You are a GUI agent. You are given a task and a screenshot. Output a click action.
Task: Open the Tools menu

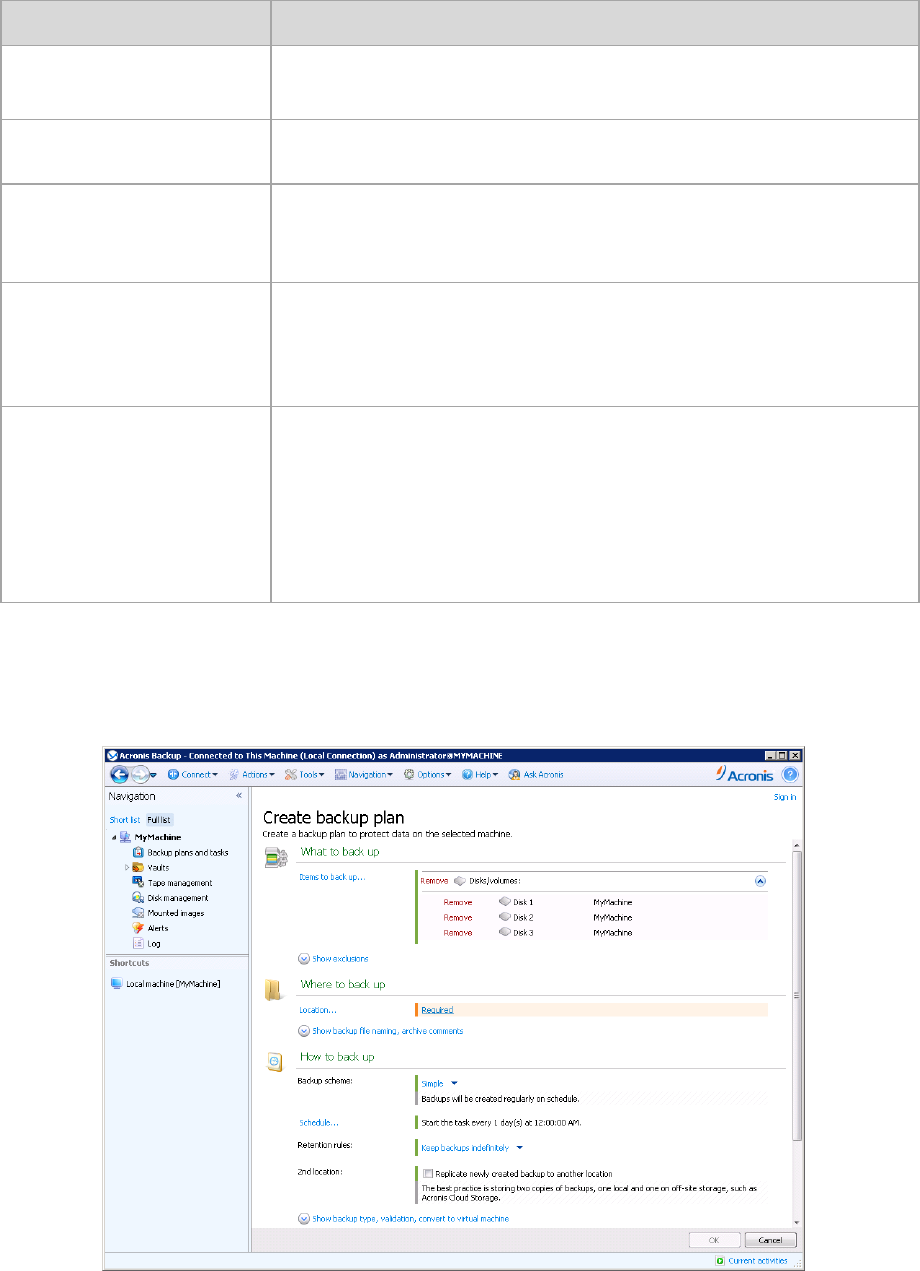pos(305,775)
